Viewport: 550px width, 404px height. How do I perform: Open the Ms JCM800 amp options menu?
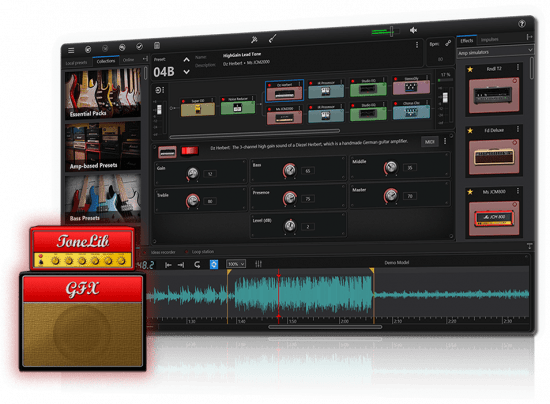tap(518, 191)
